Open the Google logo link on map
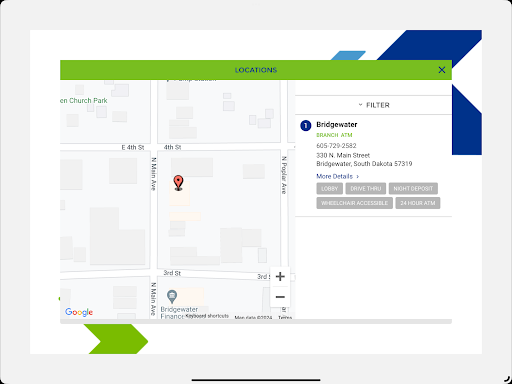The width and height of the screenshot is (512, 384). click(79, 312)
